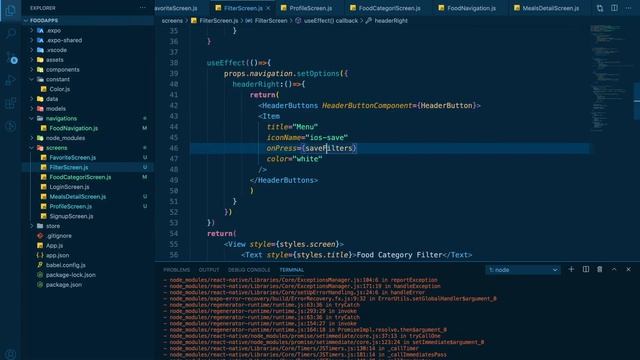
Task: Switch to the MealsDetailScreen.js editor tab
Action: [x=546, y=8]
